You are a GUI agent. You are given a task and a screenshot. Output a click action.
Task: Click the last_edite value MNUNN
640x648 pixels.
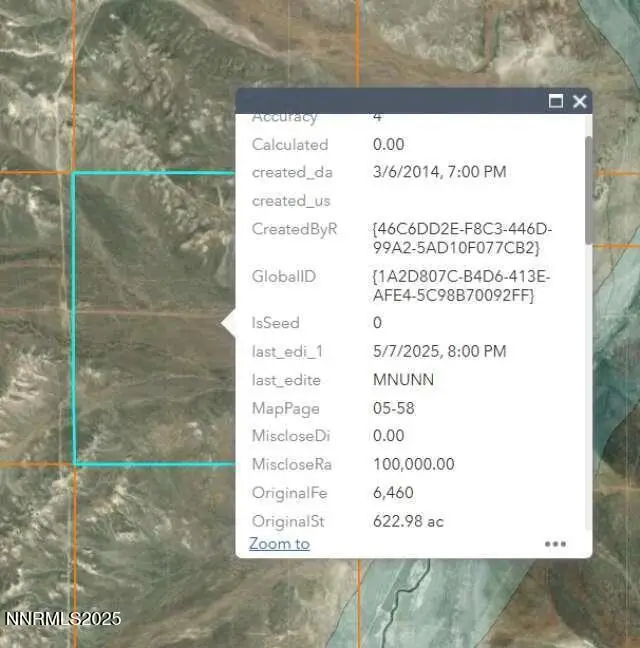403,380
